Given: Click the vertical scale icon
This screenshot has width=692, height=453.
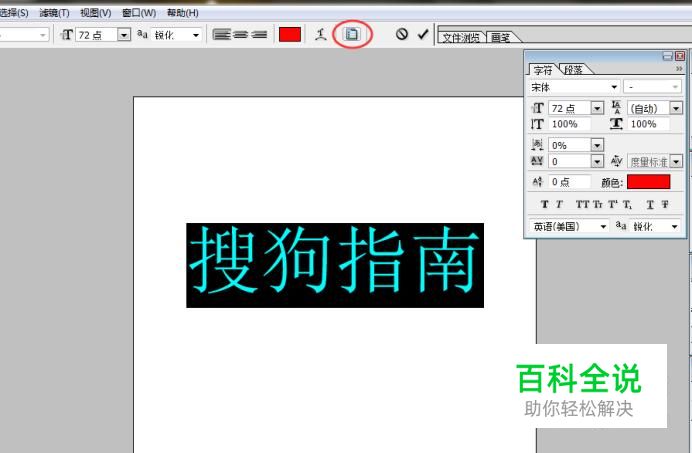Looking at the screenshot, I should [x=537, y=124].
